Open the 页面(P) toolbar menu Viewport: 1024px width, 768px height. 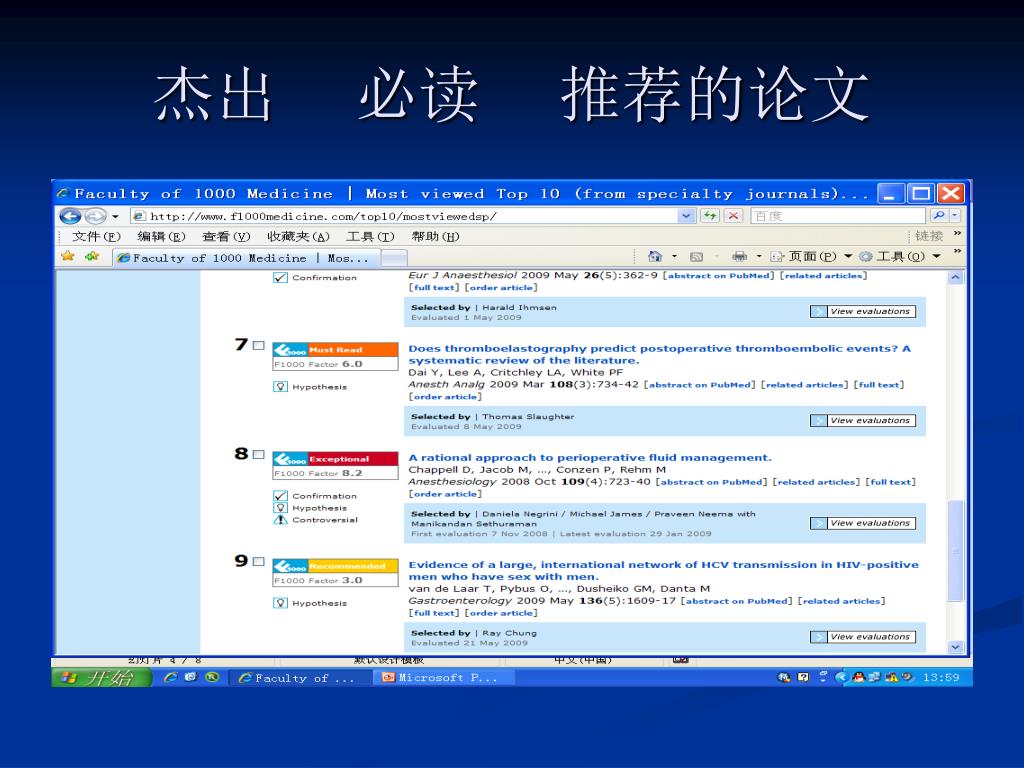point(812,256)
